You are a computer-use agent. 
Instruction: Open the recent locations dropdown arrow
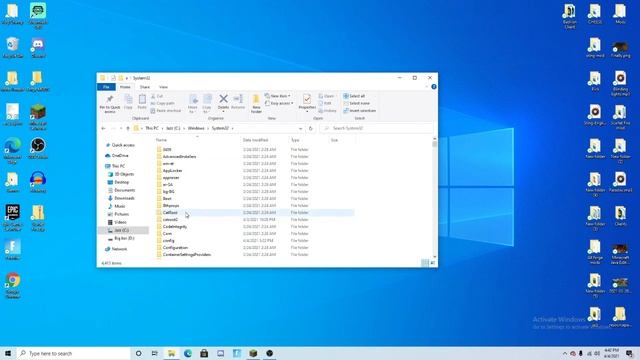[121, 128]
